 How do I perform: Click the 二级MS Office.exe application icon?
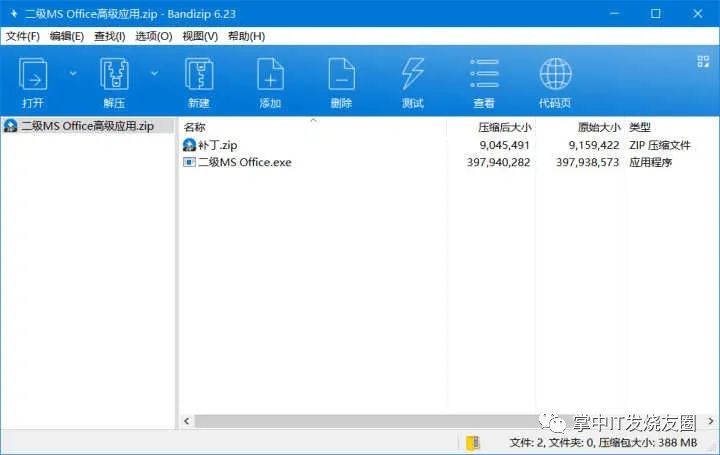[189, 162]
